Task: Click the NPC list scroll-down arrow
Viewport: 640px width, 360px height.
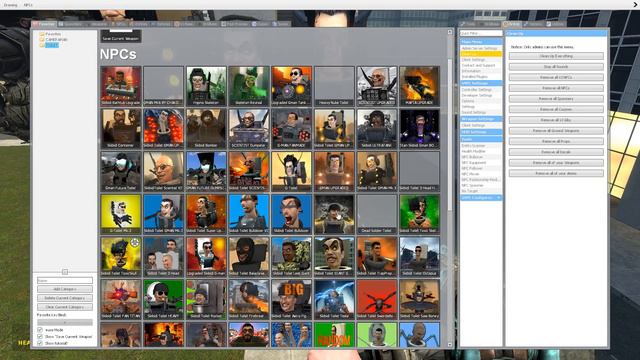Action: click(450, 345)
